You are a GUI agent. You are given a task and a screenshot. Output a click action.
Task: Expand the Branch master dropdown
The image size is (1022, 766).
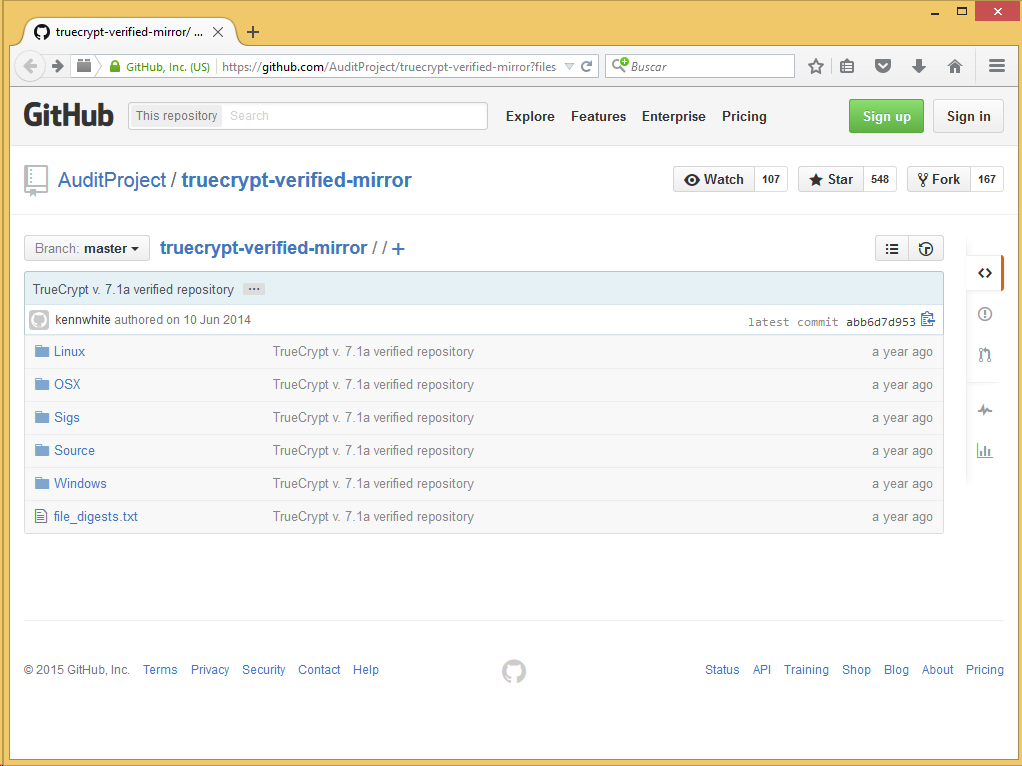[87, 248]
